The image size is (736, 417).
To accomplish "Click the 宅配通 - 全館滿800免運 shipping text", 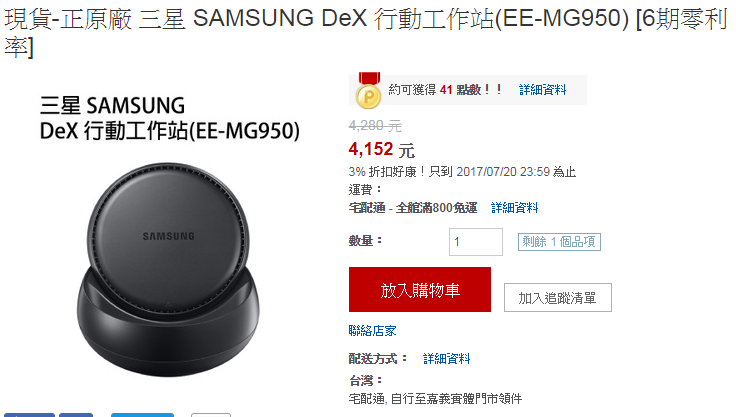I will [x=413, y=208].
